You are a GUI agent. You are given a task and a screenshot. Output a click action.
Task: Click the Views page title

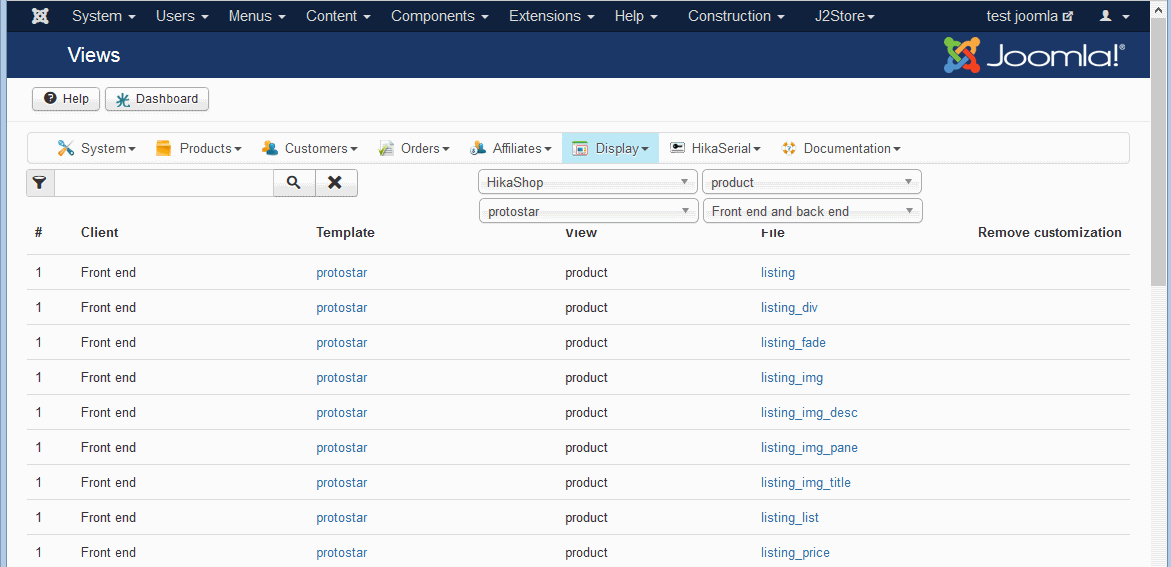(x=93, y=55)
